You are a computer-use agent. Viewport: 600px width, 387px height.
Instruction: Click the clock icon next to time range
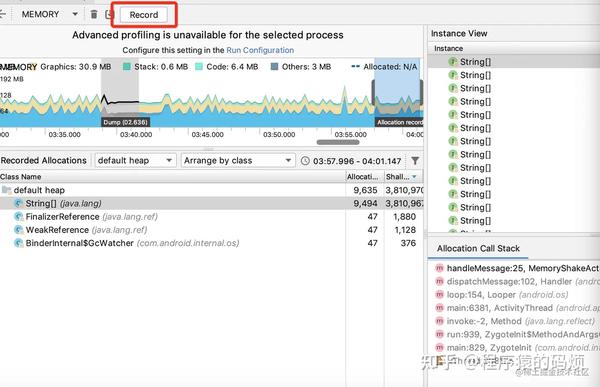coord(305,161)
